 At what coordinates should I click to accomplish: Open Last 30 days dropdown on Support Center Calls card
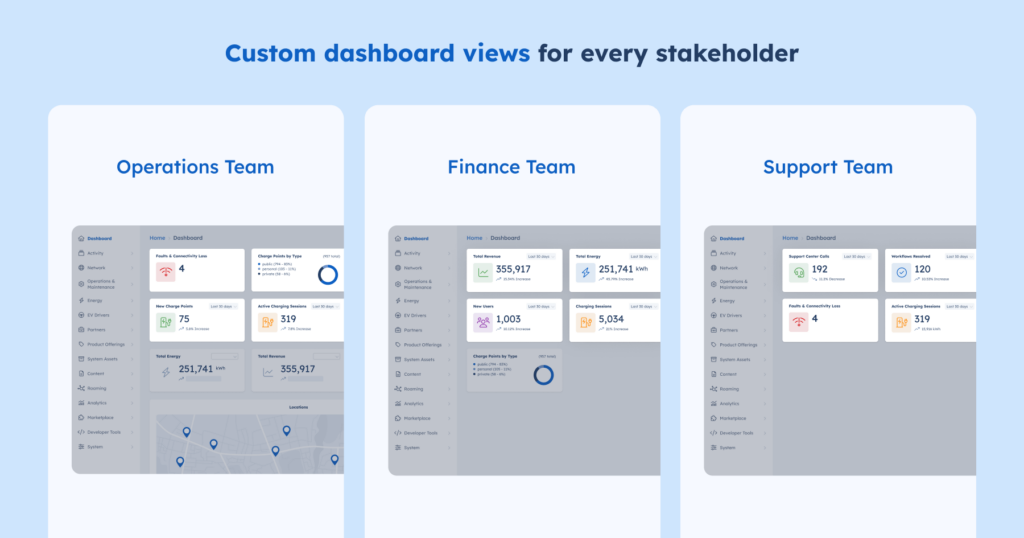click(856, 257)
